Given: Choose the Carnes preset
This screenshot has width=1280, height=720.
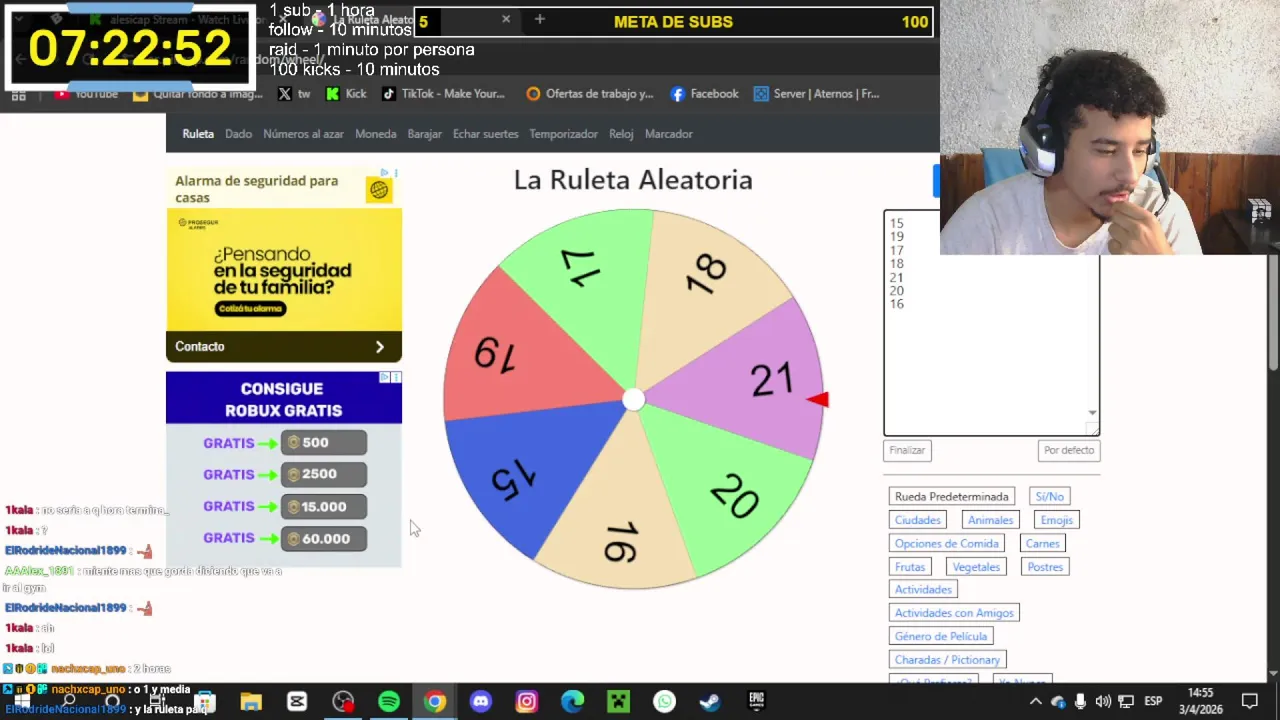Looking at the screenshot, I should (x=1042, y=543).
